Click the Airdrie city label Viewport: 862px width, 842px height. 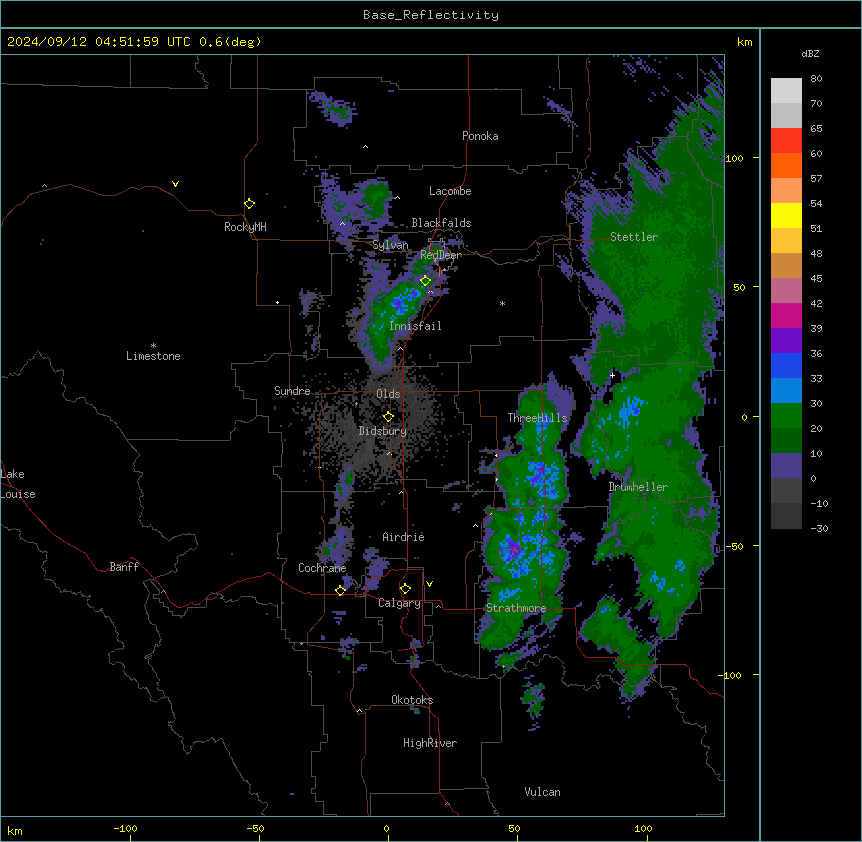pyautogui.click(x=404, y=537)
